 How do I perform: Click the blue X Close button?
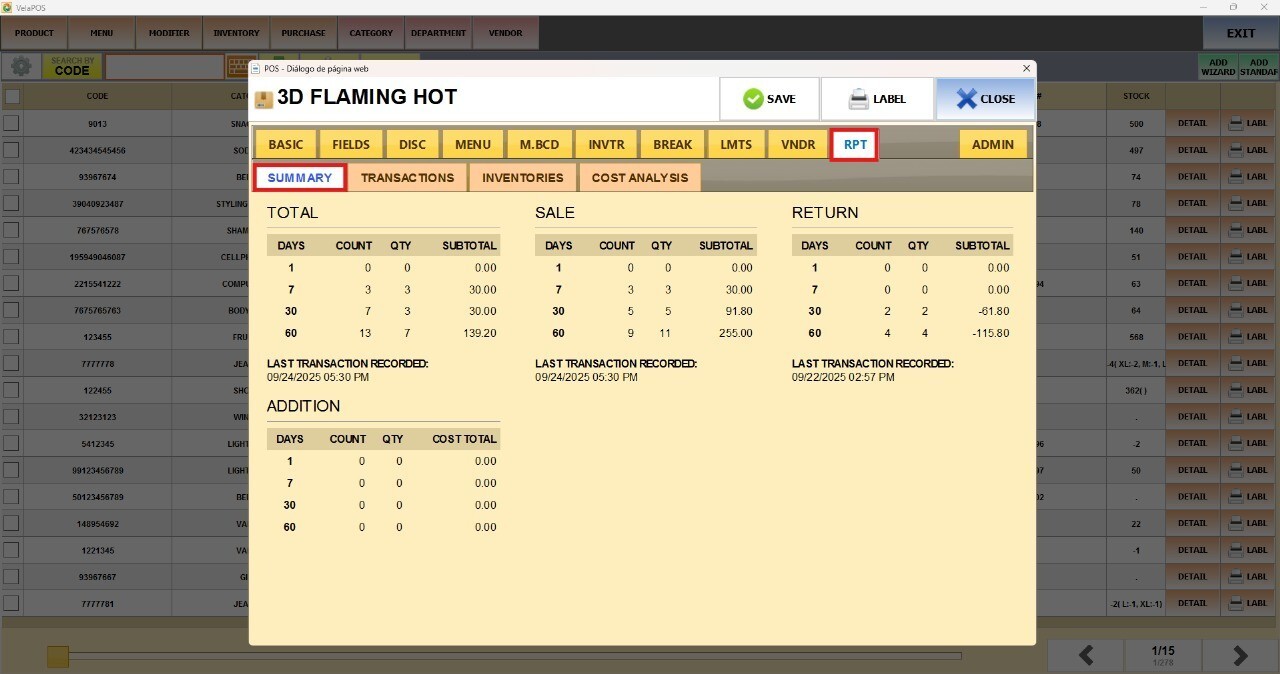985,99
